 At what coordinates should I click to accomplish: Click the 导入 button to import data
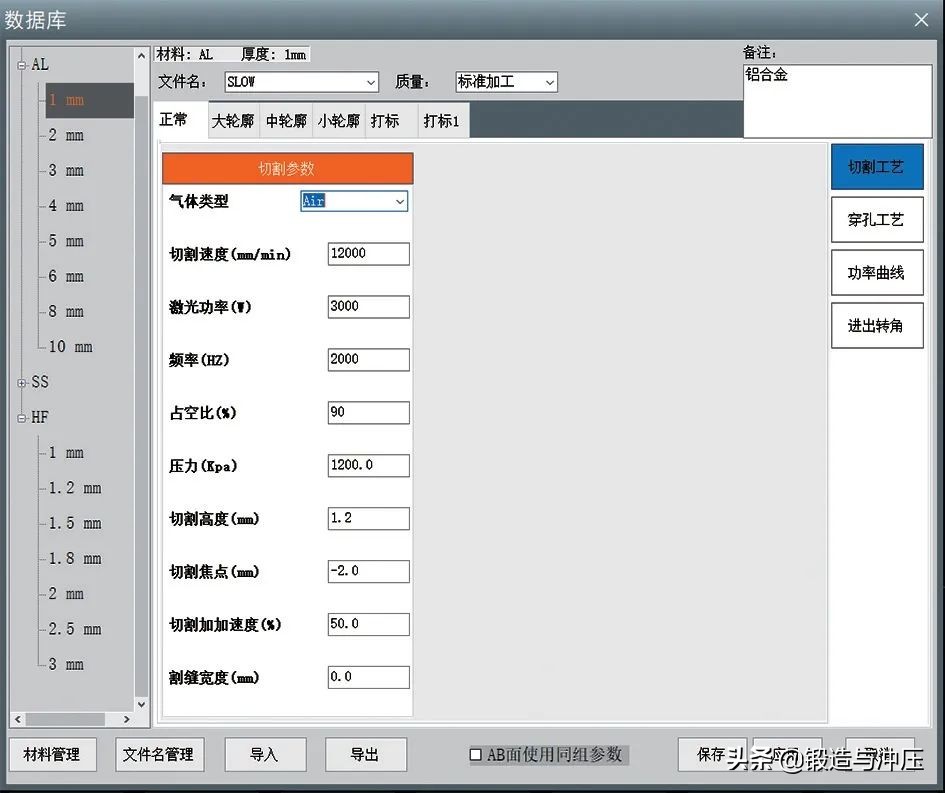pyautogui.click(x=265, y=755)
